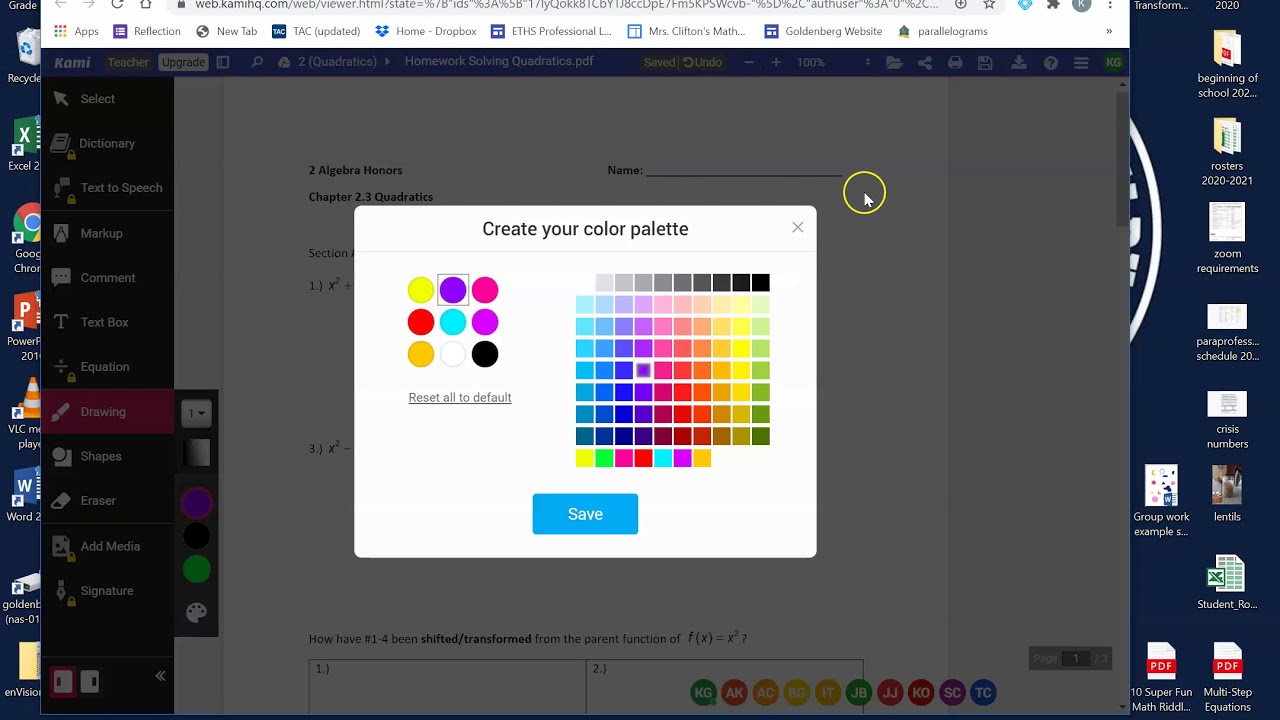This screenshot has width=1280, height=720.
Task: Expand bookmarks overflow chevron
Action: (1108, 31)
